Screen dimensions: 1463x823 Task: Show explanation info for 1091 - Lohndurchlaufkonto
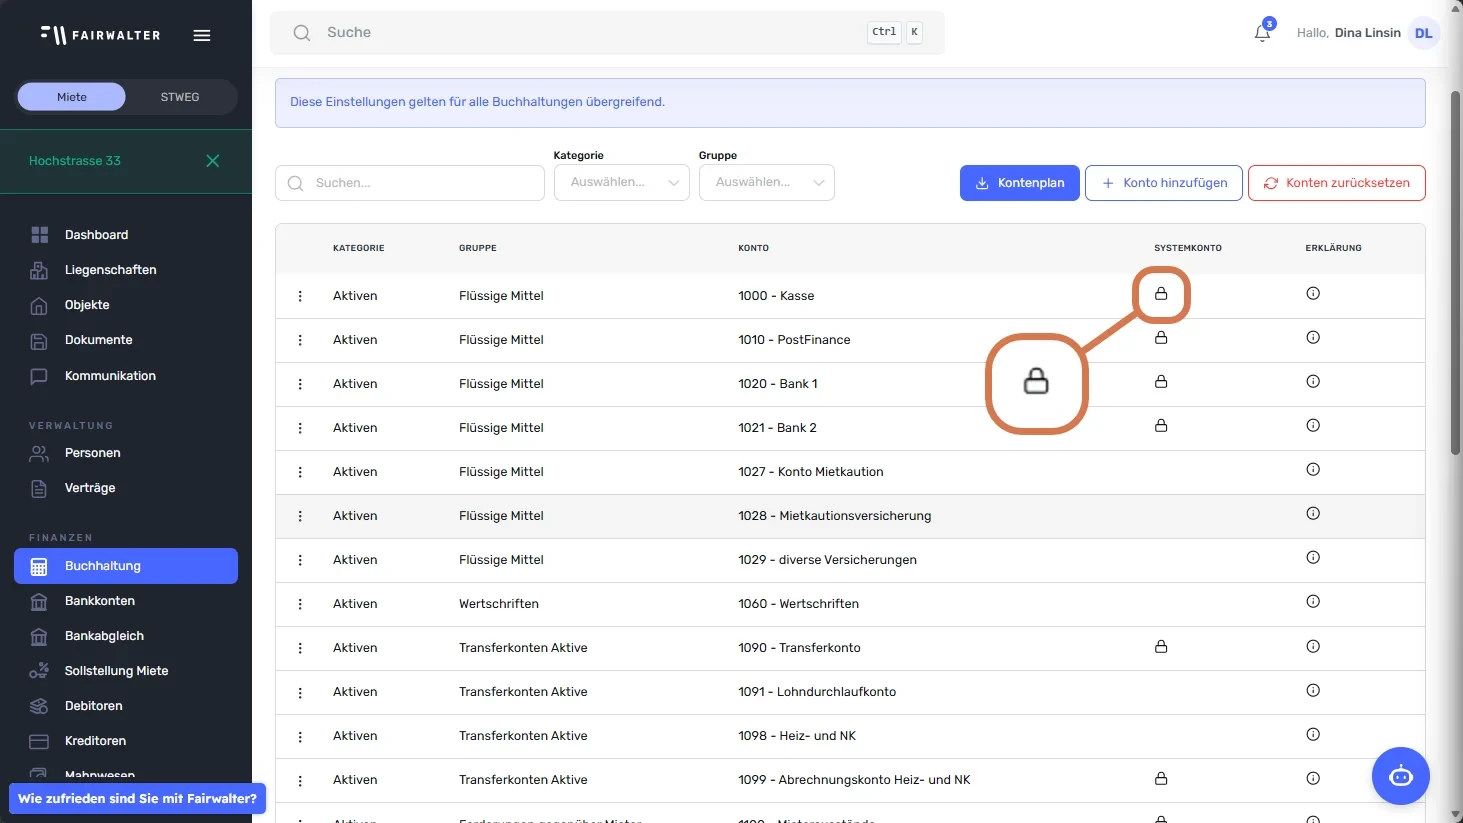click(1313, 690)
